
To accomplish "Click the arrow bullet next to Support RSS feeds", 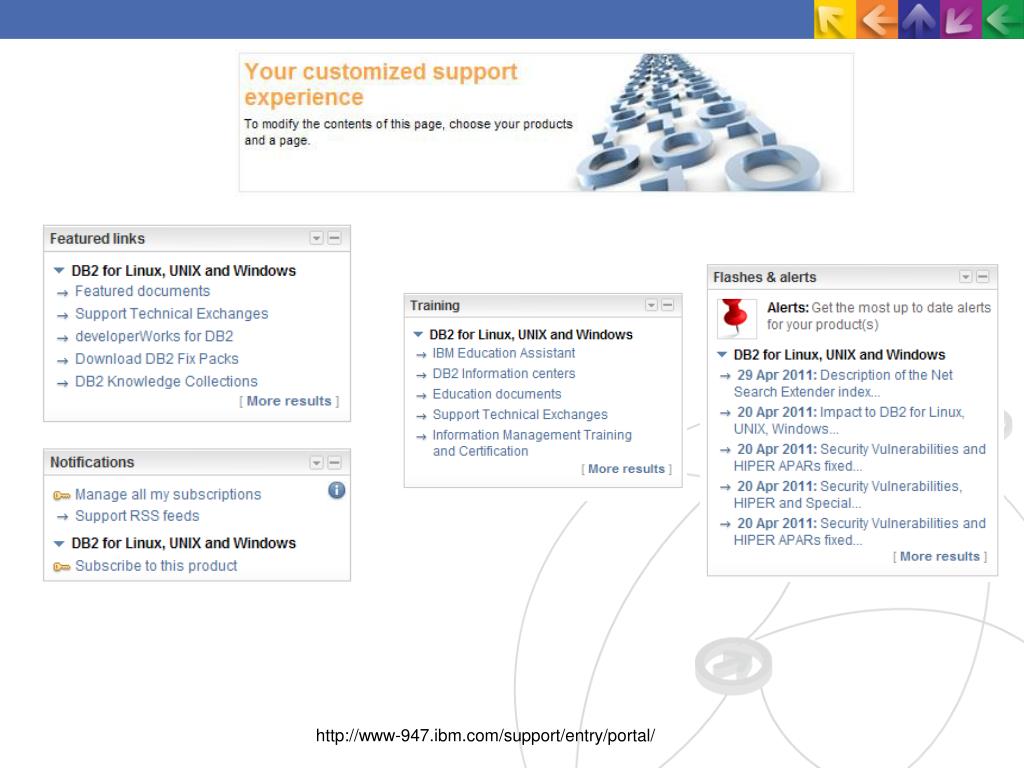I will 62,517.
